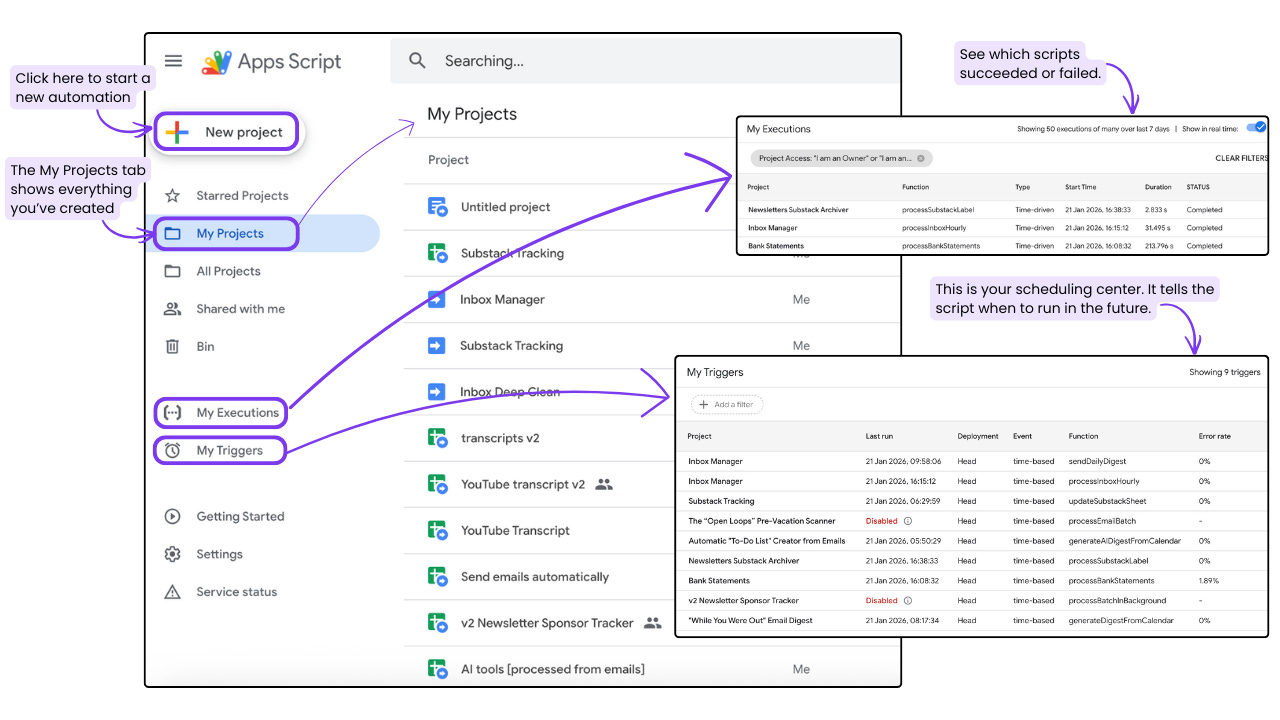Click shared icon beside v2 Newsletter Sponsor Tracker
Screen dimensions: 1280x720
point(652,623)
